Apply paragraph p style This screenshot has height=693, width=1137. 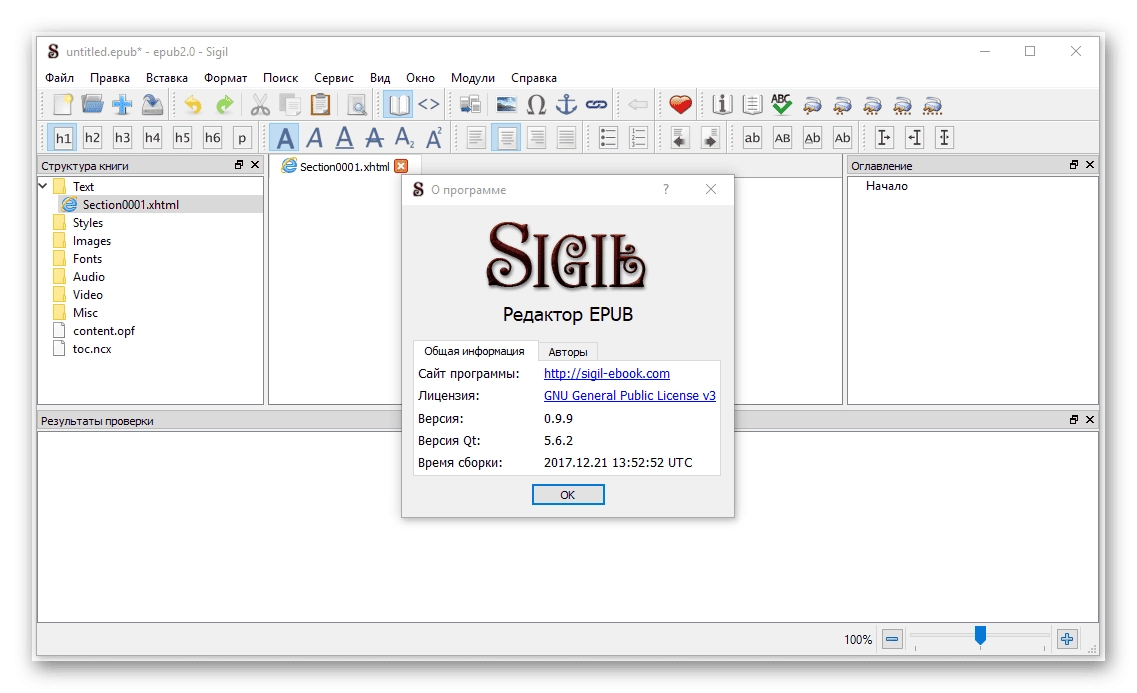pos(241,138)
